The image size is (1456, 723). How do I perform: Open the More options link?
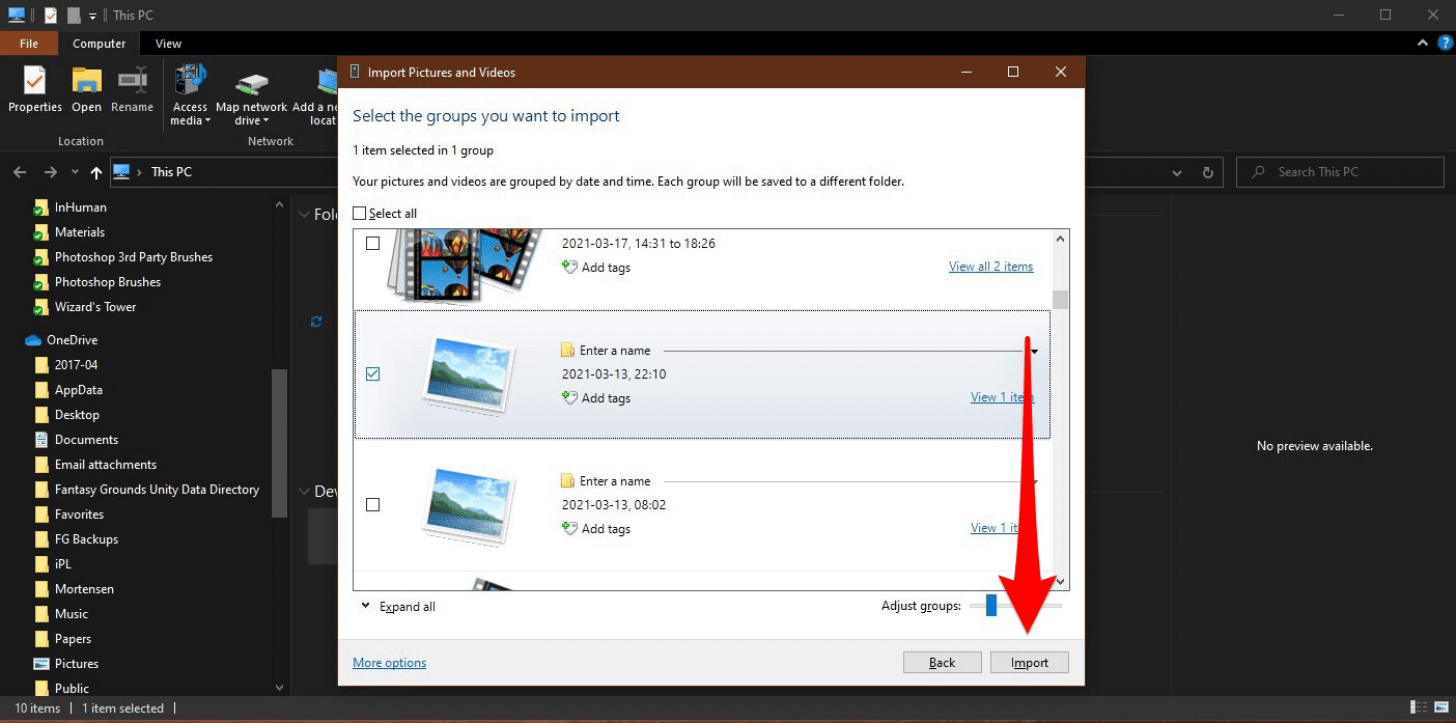(x=389, y=663)
